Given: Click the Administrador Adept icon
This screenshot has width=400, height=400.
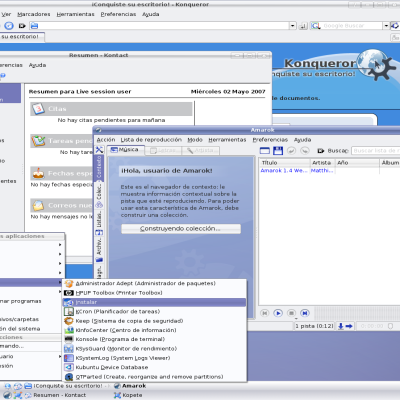Looking at the screenshot, I should 69,283.
